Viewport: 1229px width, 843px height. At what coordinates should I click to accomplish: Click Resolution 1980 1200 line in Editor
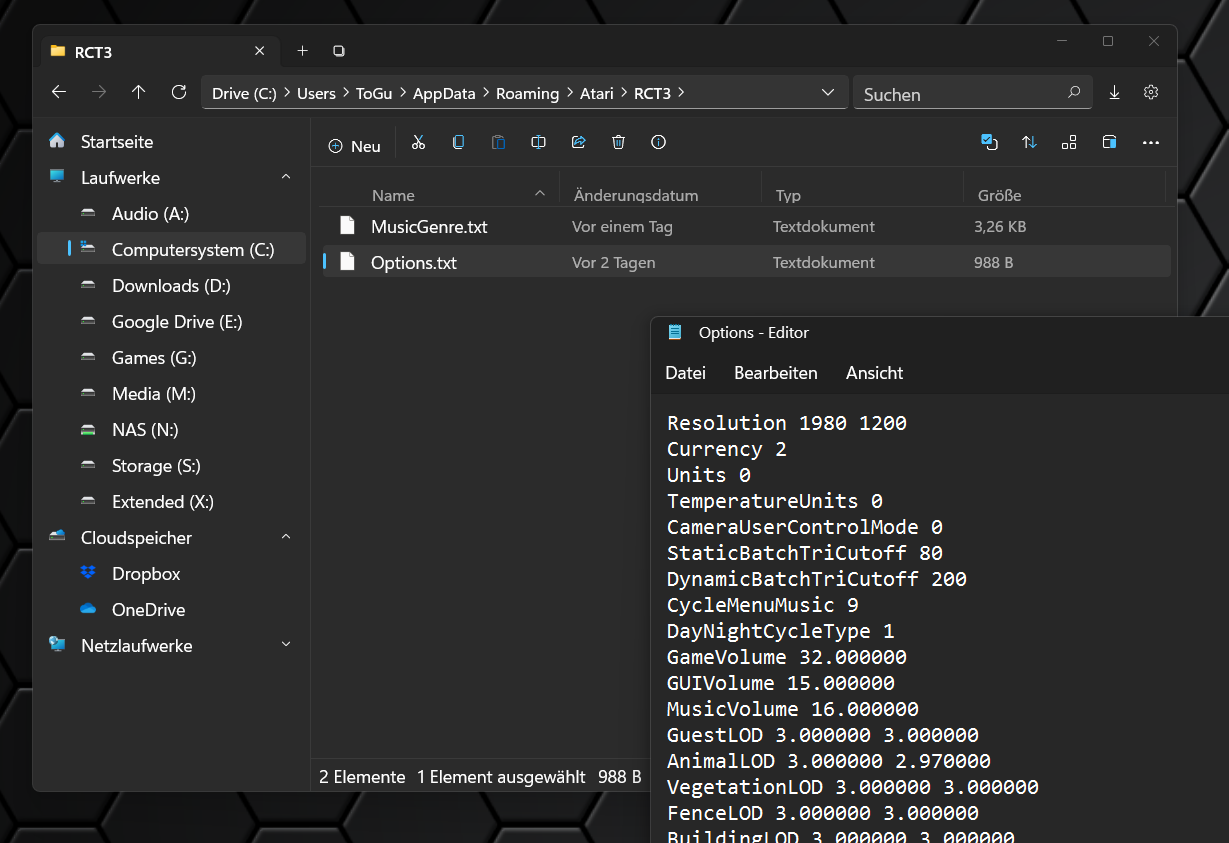[x=787, y=423]
